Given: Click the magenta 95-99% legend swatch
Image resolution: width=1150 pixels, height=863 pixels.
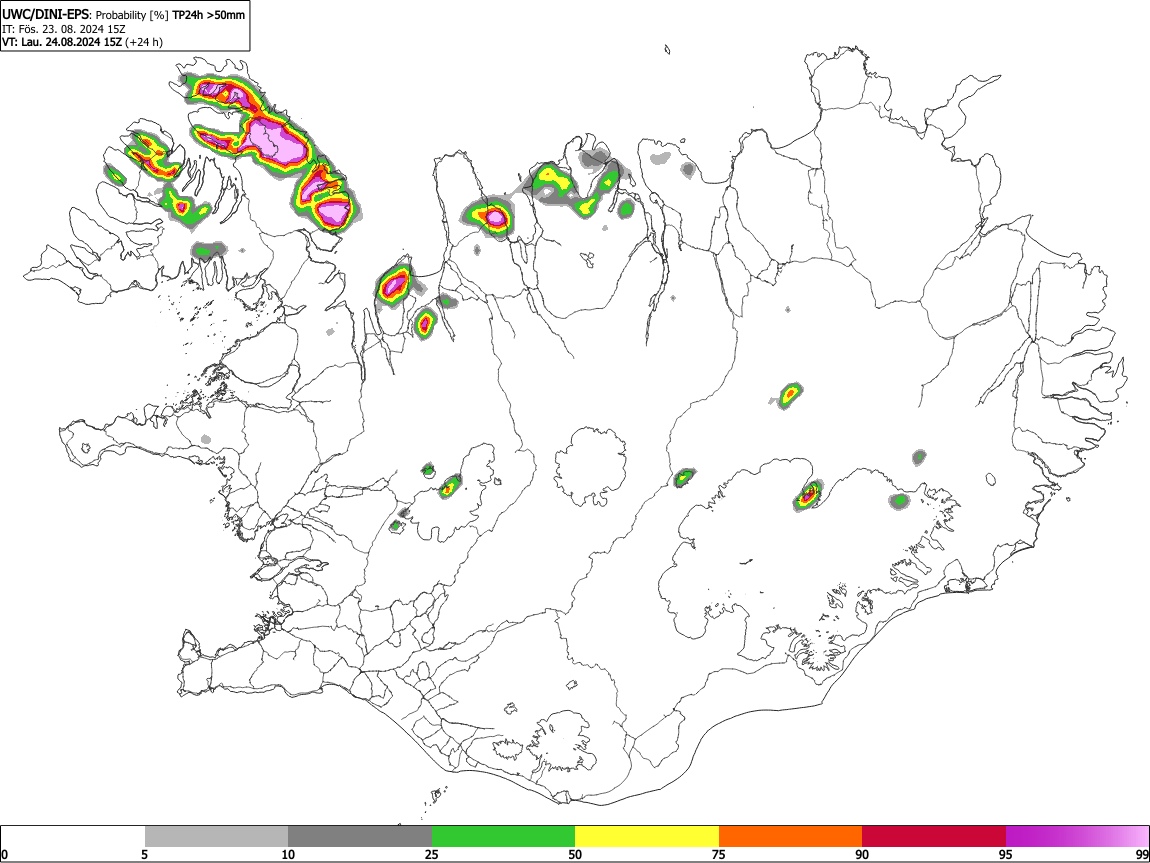Looking at the screenshot, I should tap(1077, 837).
